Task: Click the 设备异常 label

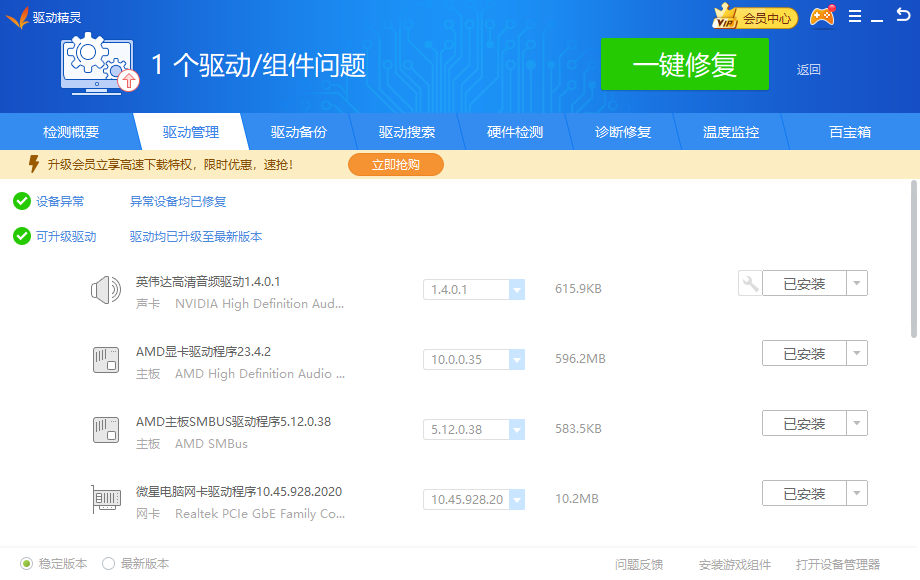Action: (x=60, y=202)
